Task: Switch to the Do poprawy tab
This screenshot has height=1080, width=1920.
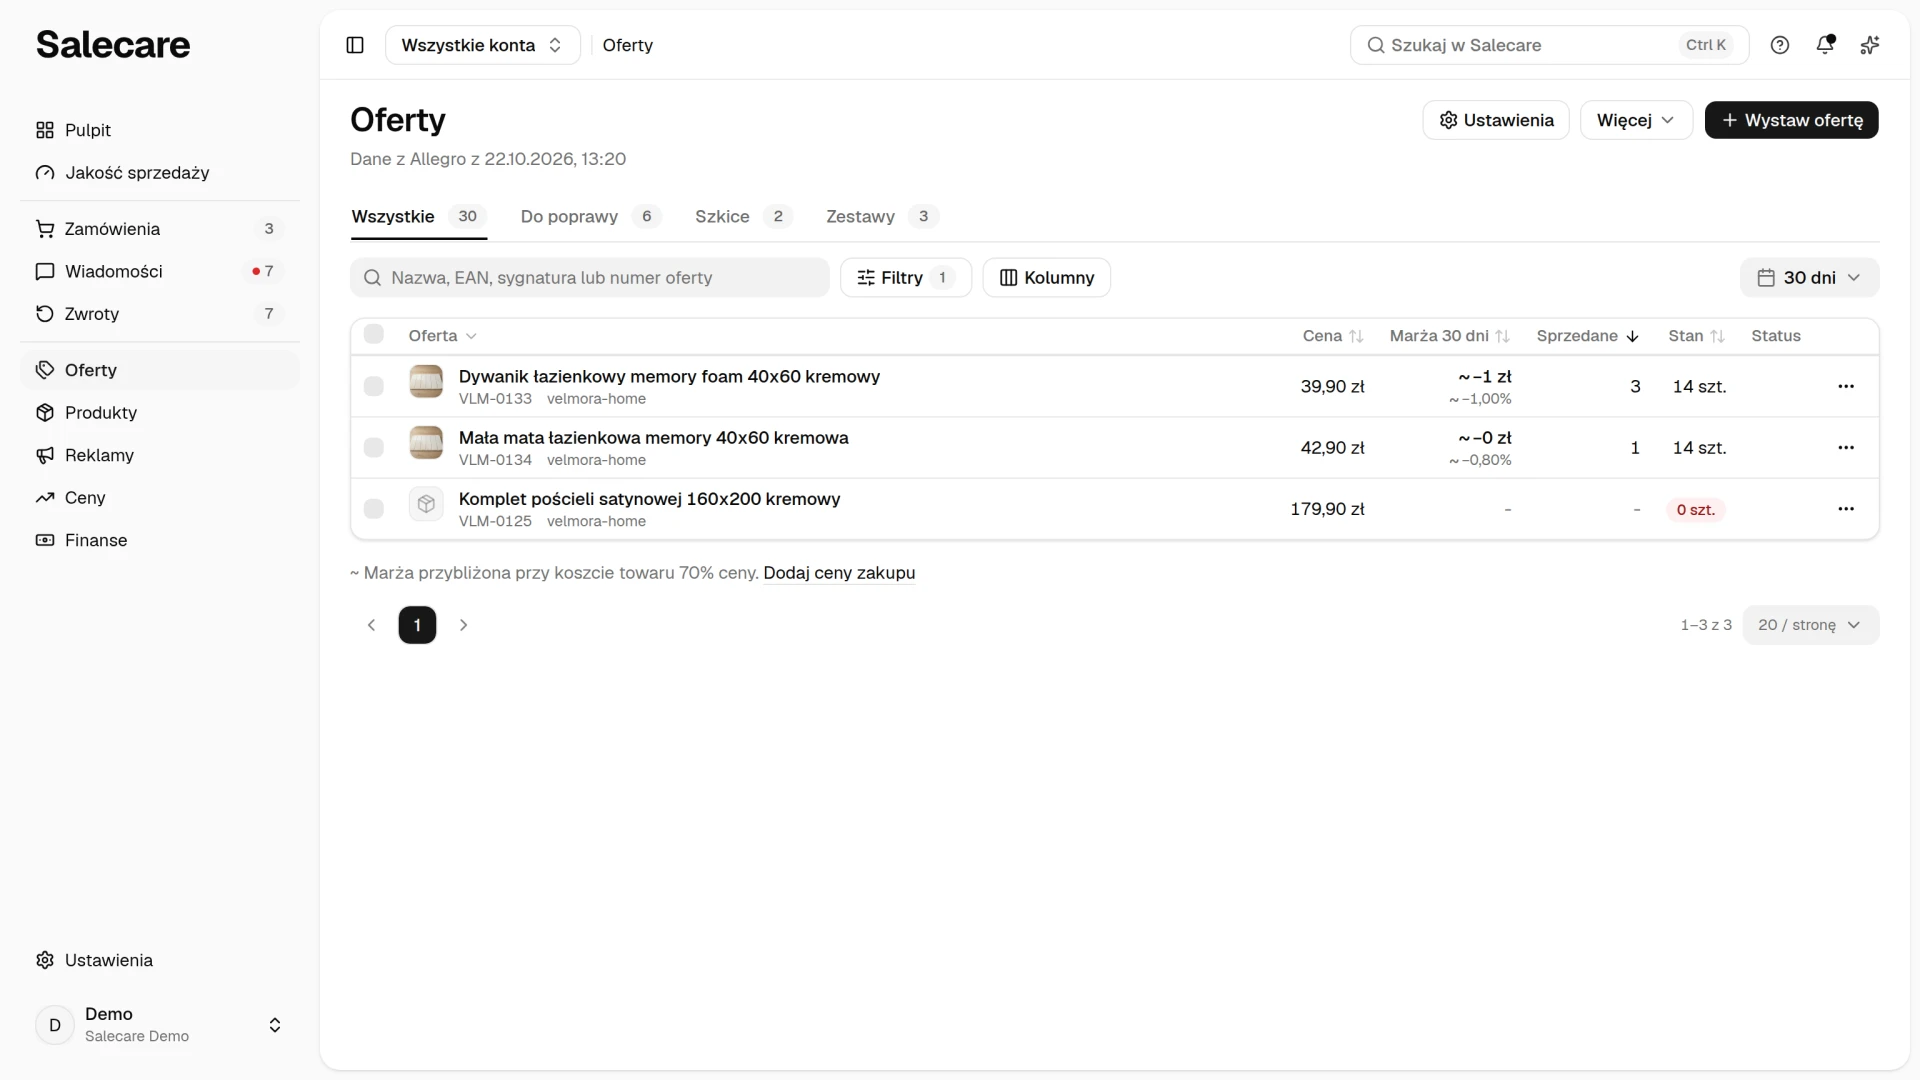Action: point(590,217)
